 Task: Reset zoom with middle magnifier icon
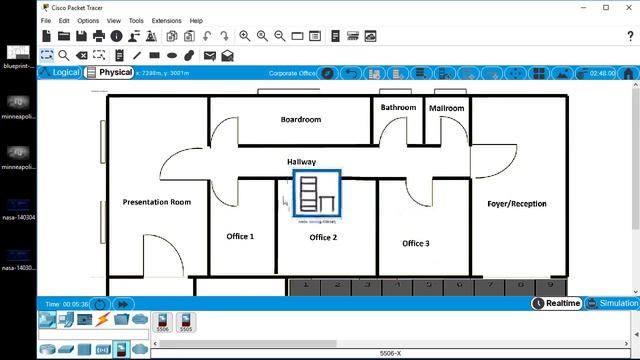(x=262, y=36)
